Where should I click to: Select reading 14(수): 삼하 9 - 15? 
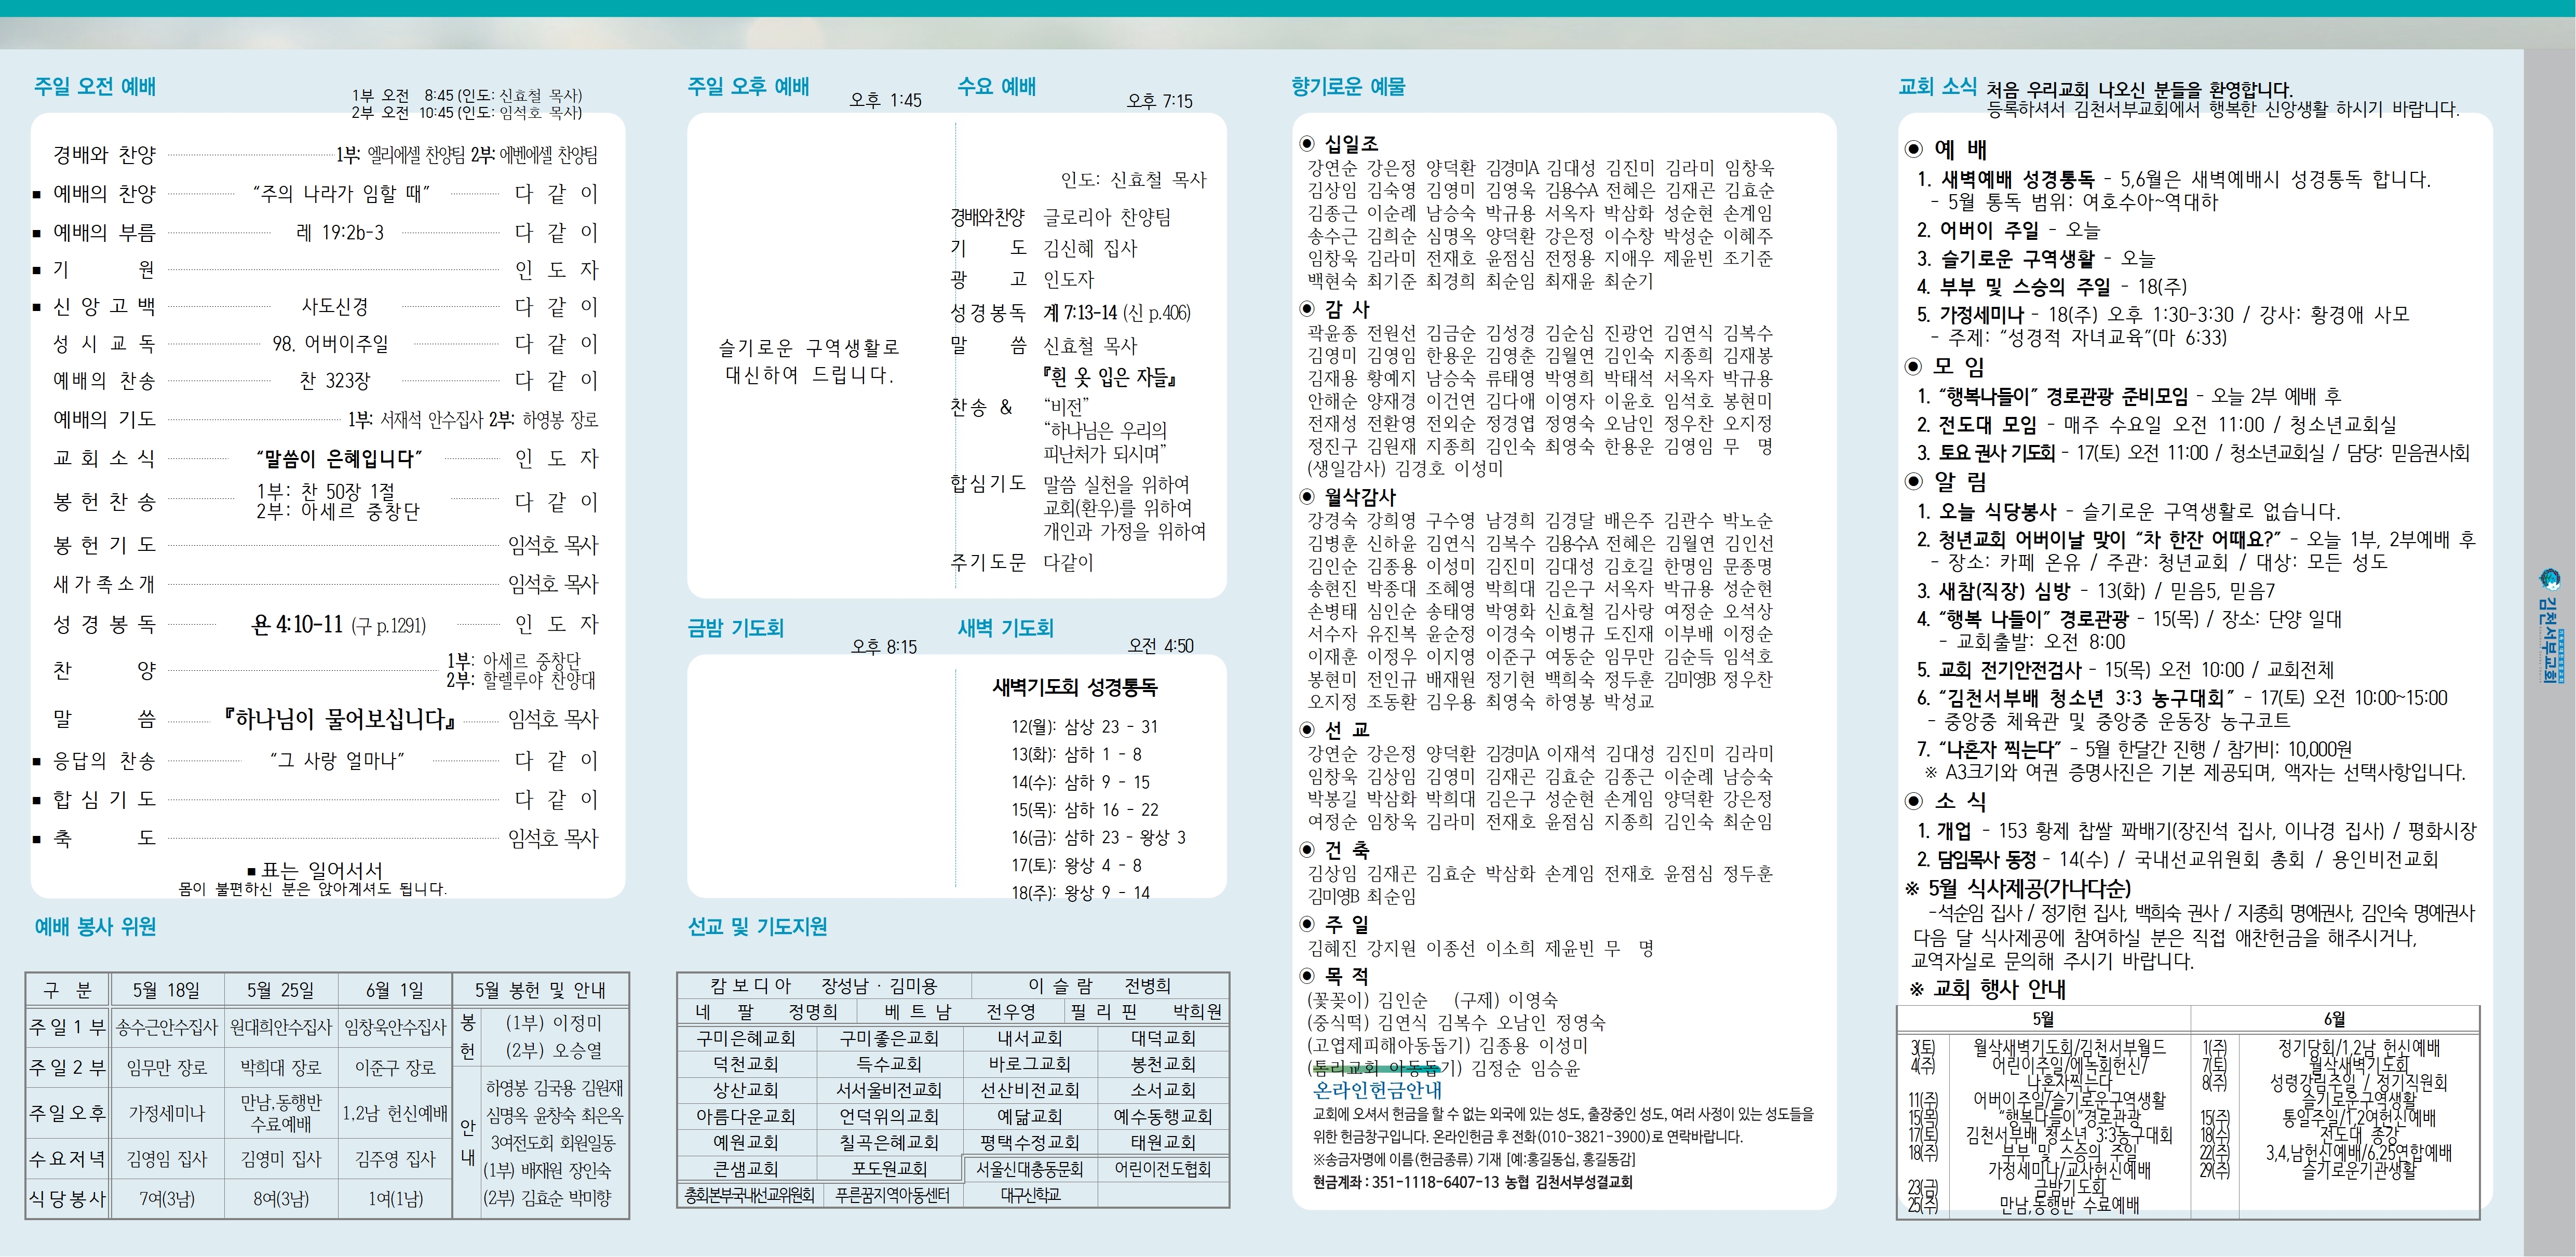[1080, 783]
